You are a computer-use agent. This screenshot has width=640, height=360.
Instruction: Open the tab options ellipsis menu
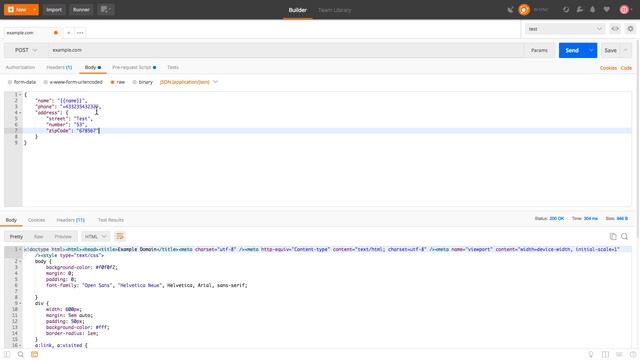(80, 33)
